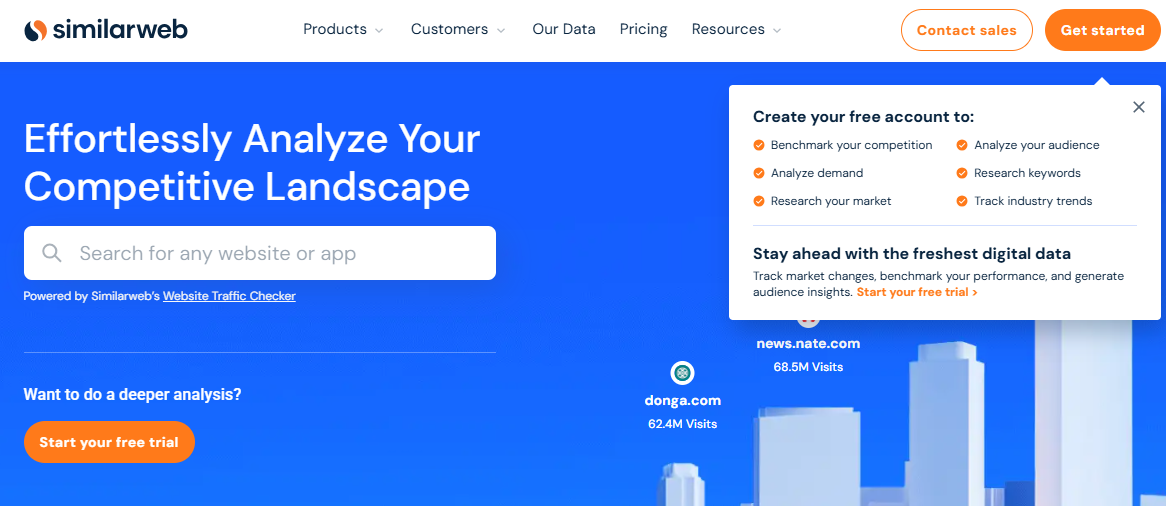Screen dimensions: 1166x506
Task: Click Create your free account heading
Action: point(863,117)
